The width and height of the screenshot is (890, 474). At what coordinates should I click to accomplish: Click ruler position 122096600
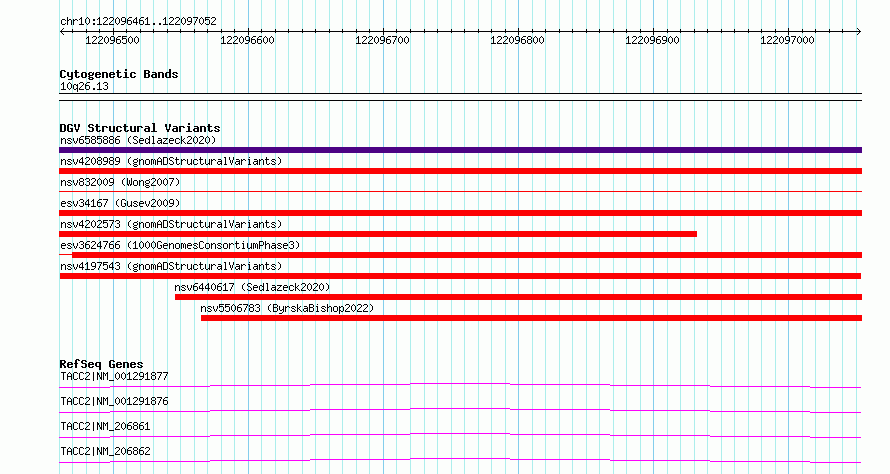(247, 40)
